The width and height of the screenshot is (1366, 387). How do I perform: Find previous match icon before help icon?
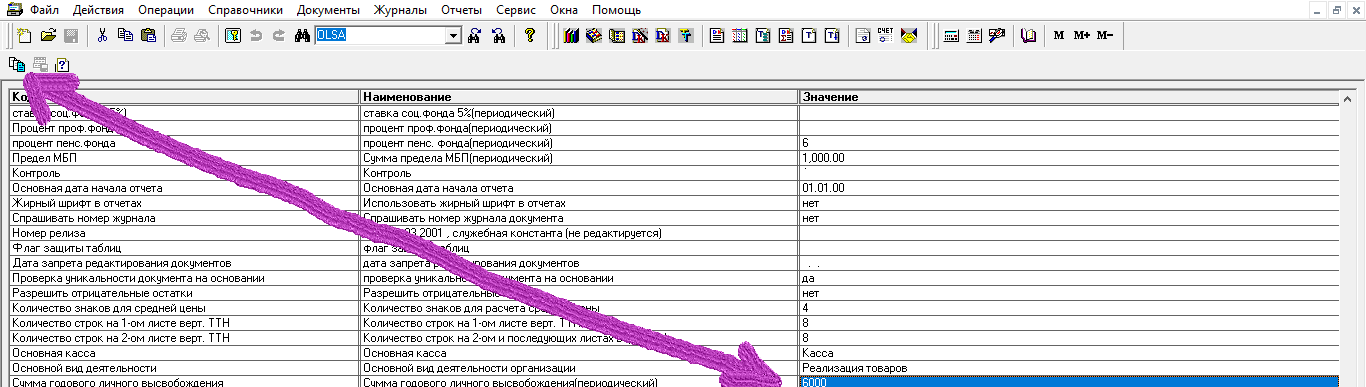[x=498, y=36]
